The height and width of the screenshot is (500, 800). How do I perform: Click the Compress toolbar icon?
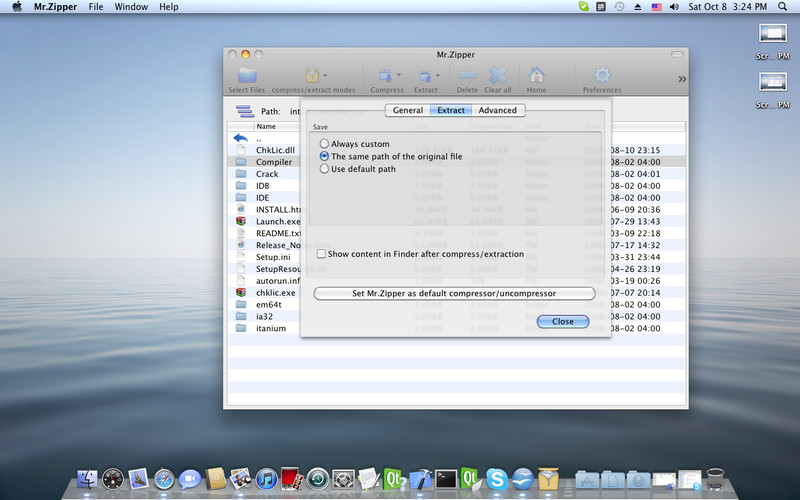(384, 76)
